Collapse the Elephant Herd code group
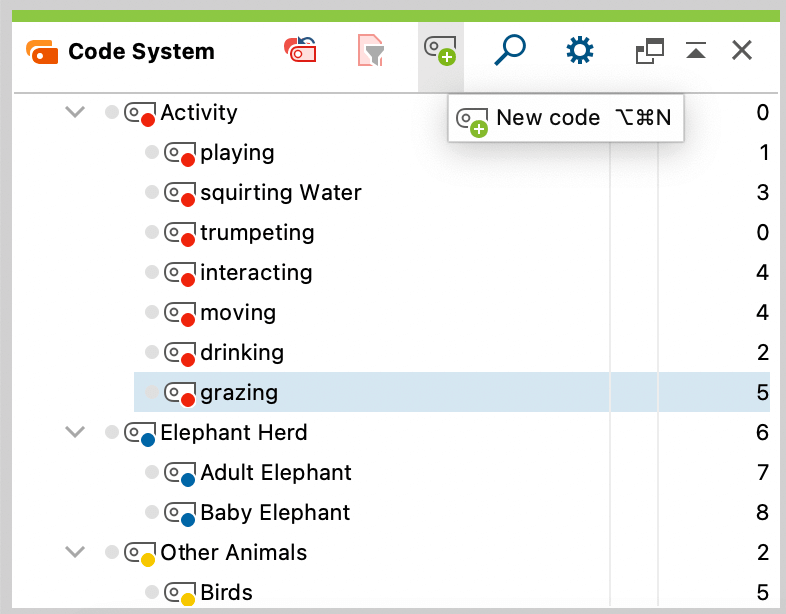786x614 pixels. tap(75, 432)
